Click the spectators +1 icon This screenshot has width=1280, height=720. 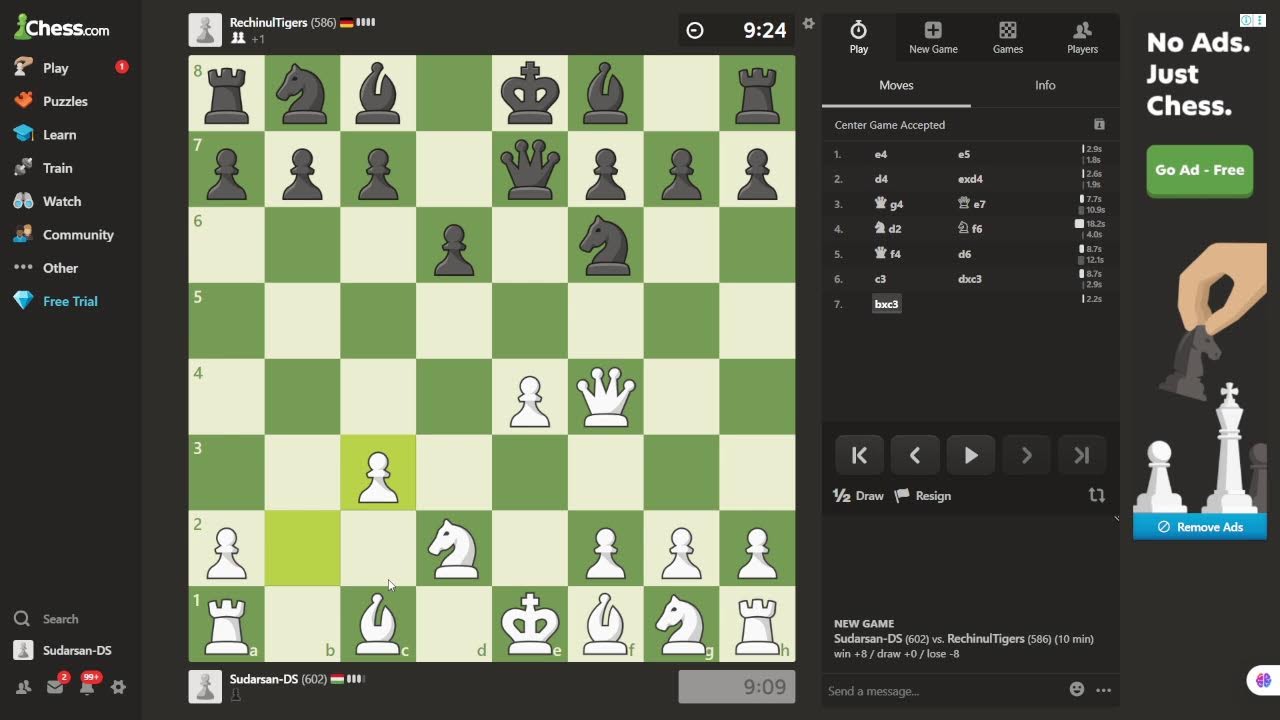pos(247,39)
